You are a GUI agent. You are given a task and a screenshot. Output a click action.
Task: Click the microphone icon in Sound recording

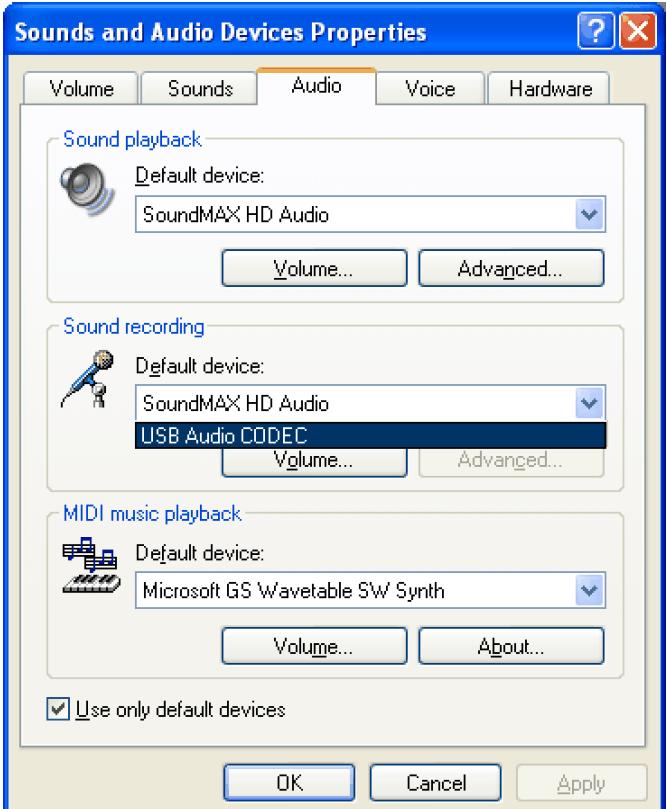[x=88, y=379]
